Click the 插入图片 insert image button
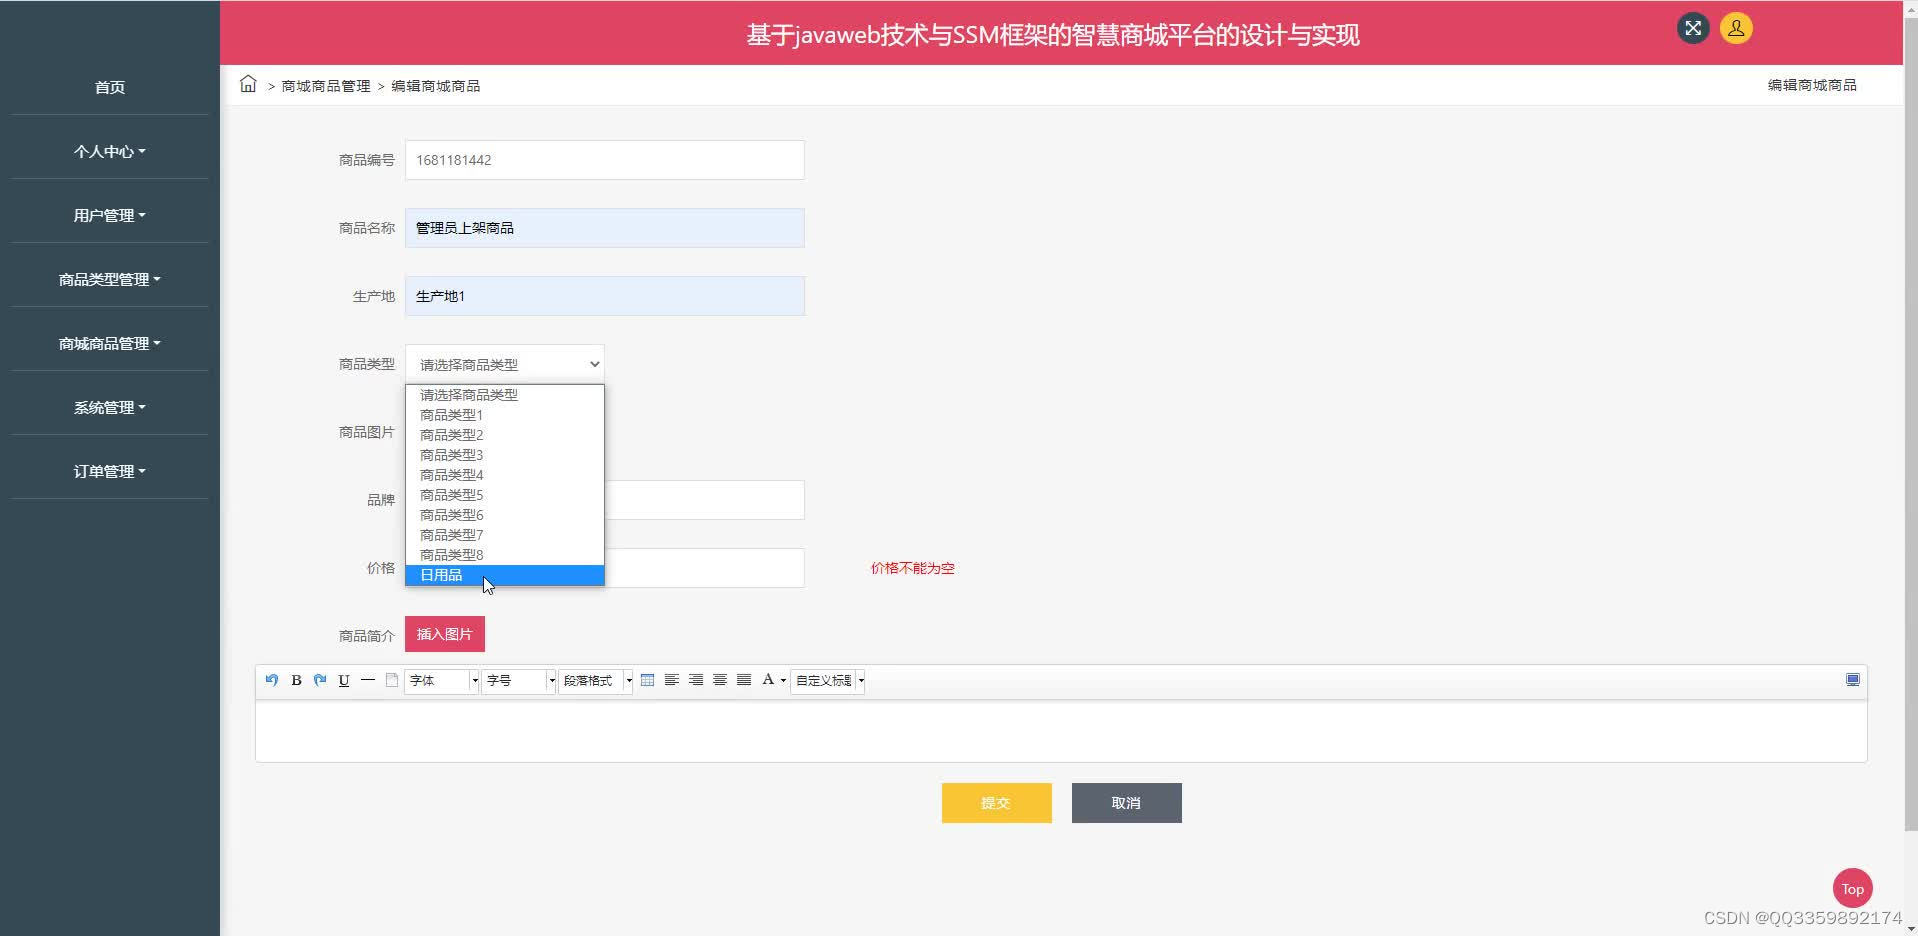Image resolution: width=1918 pixels, height=936 pixels. point(445,634)
